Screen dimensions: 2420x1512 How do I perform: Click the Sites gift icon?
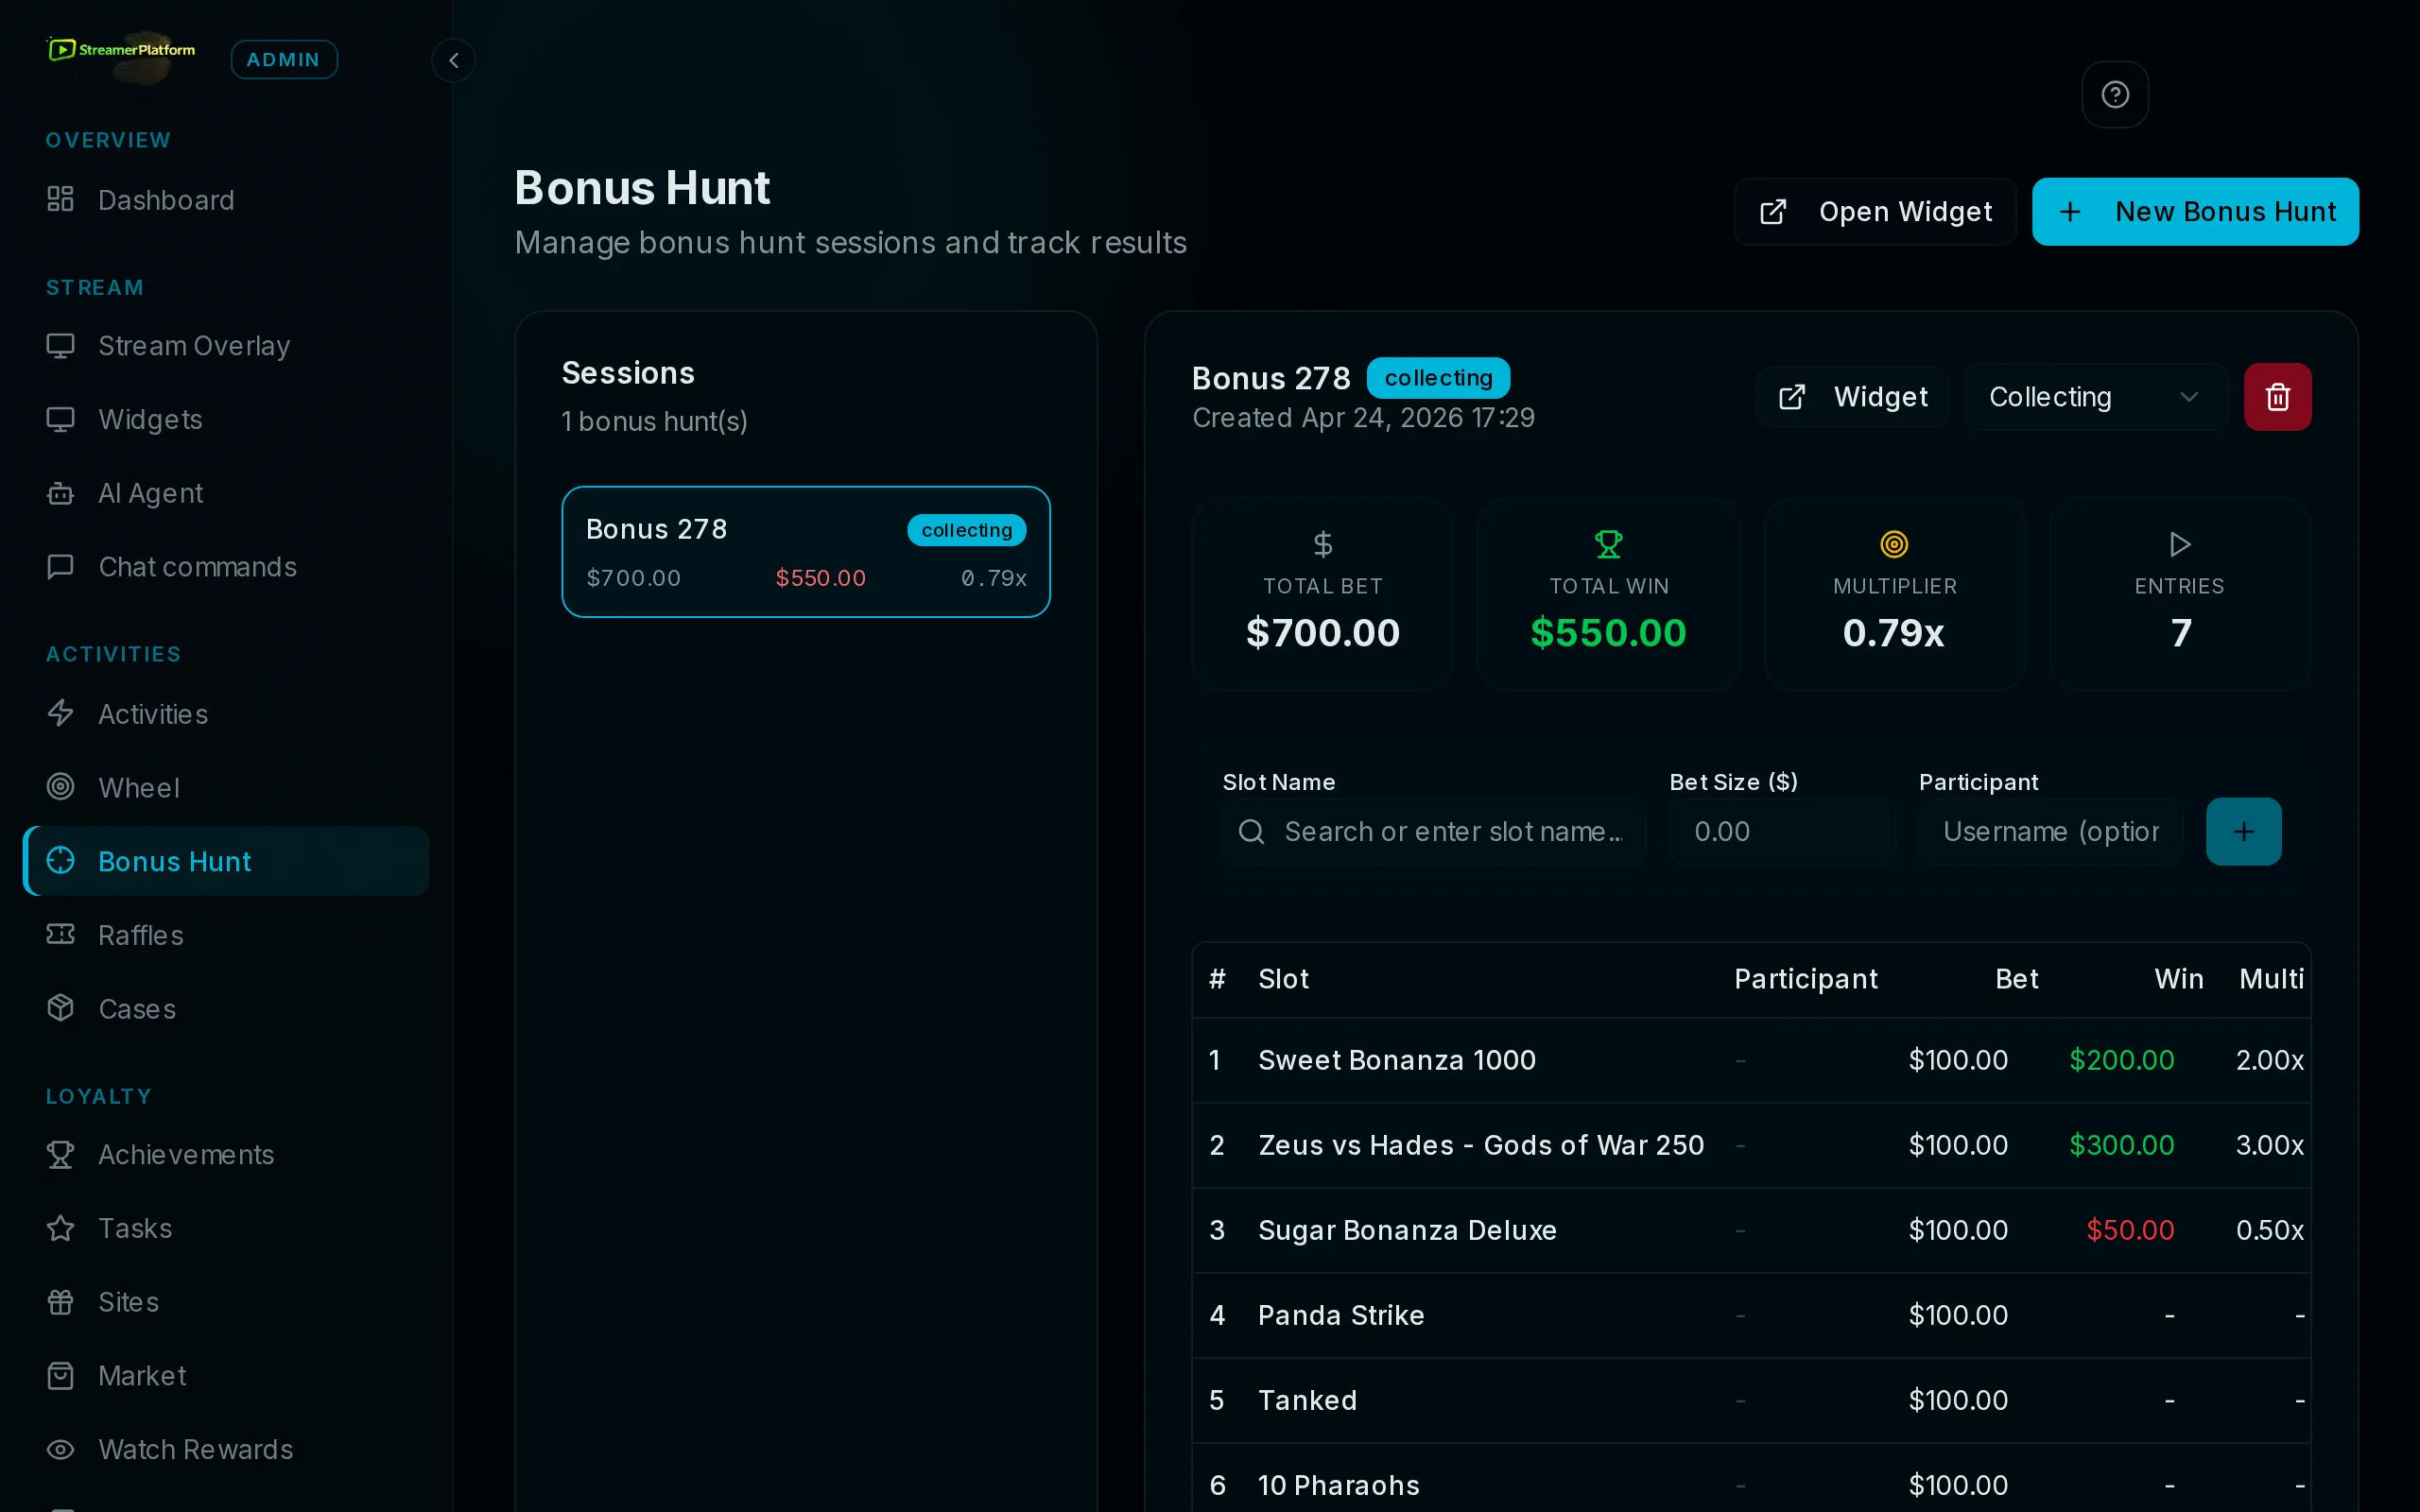61,1302
